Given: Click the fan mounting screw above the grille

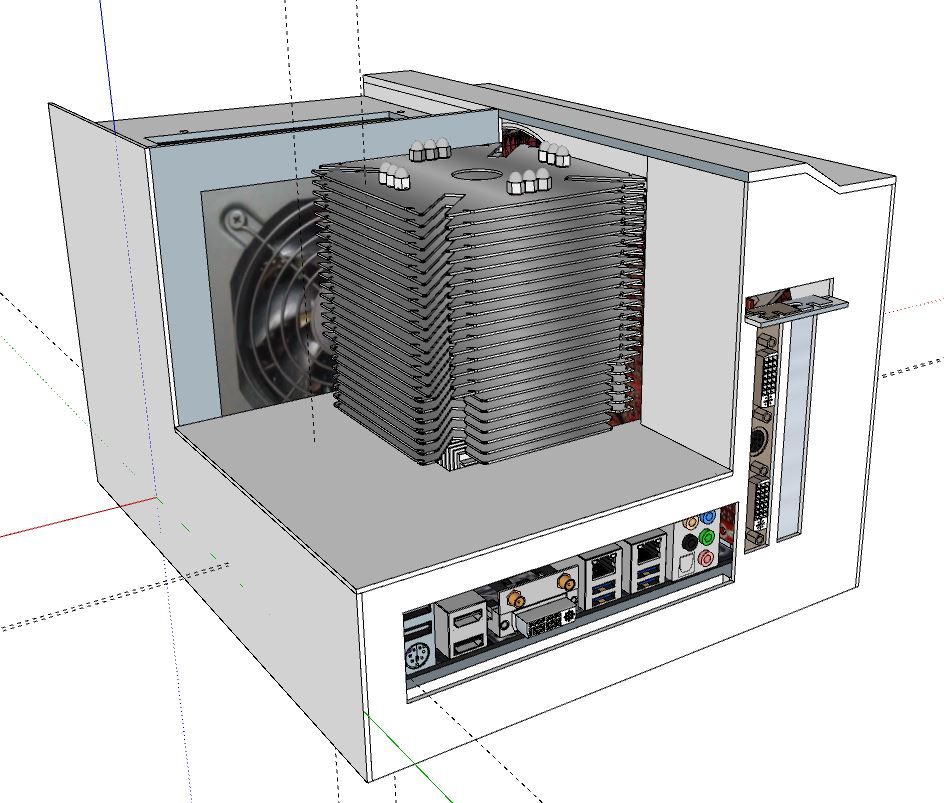Looking at the screenshot, I should click(236, 219).
